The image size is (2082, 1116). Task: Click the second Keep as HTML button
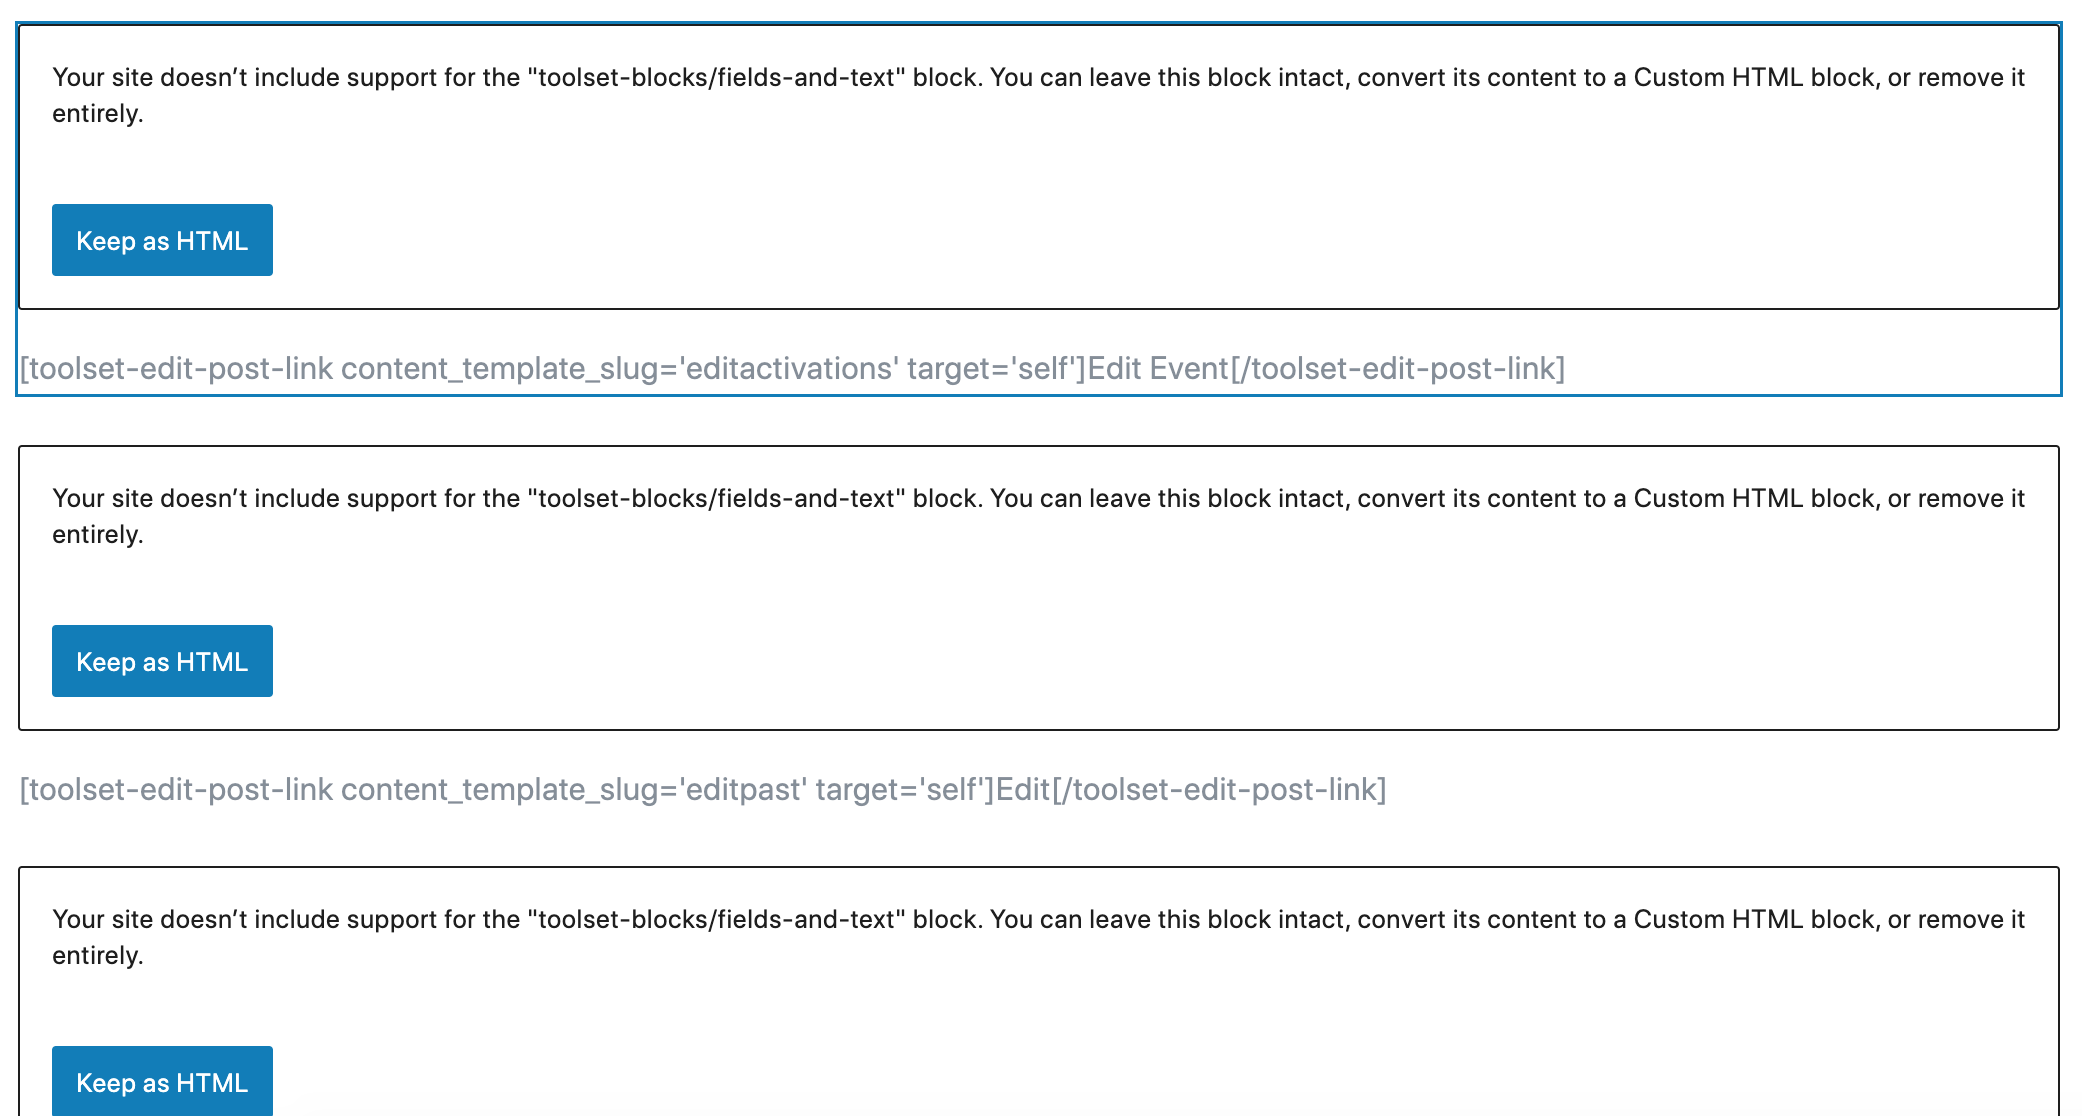click(x=162, y=661)
